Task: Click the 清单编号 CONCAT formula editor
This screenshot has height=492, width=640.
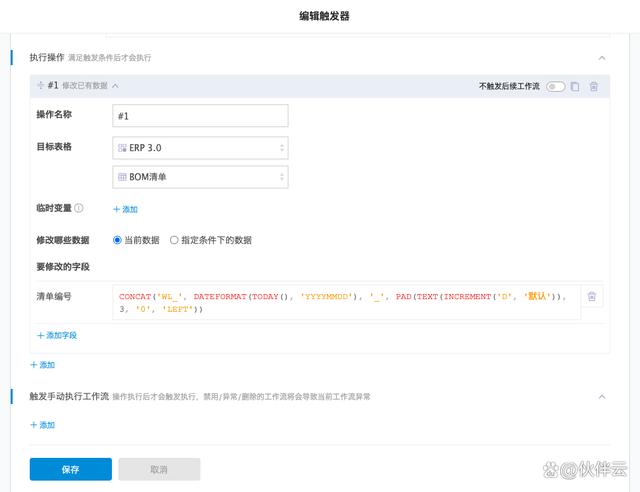Action: click(x=347, y=303)
